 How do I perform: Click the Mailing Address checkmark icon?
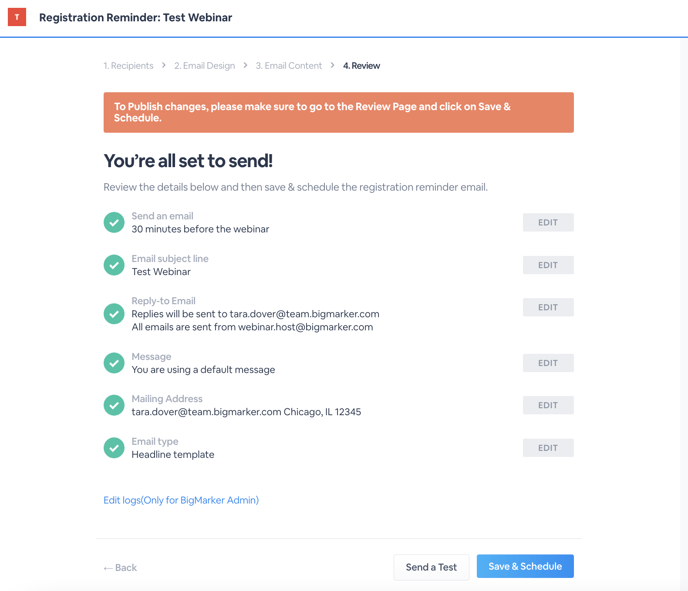tap(114, 405)
